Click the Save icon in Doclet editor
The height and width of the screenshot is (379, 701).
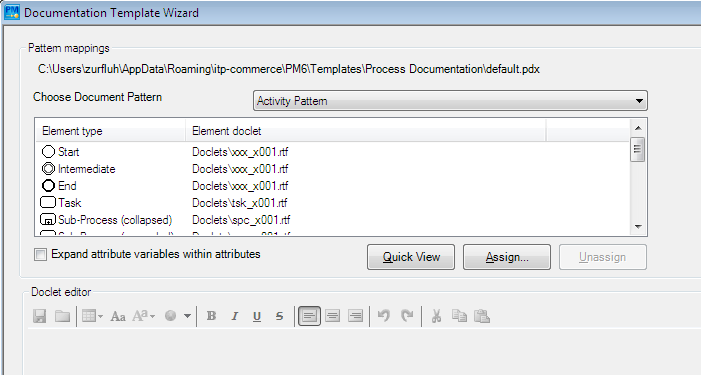(40, 316)
